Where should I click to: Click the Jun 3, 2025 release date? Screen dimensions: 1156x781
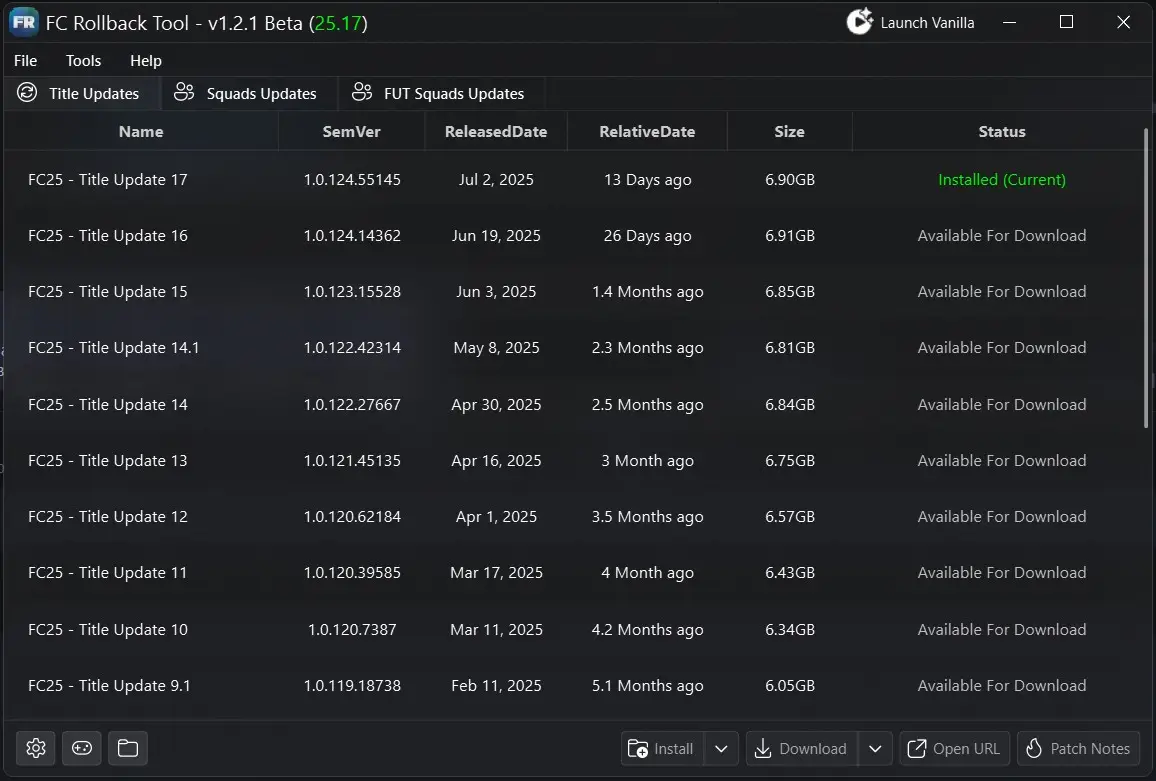(496, 291)
